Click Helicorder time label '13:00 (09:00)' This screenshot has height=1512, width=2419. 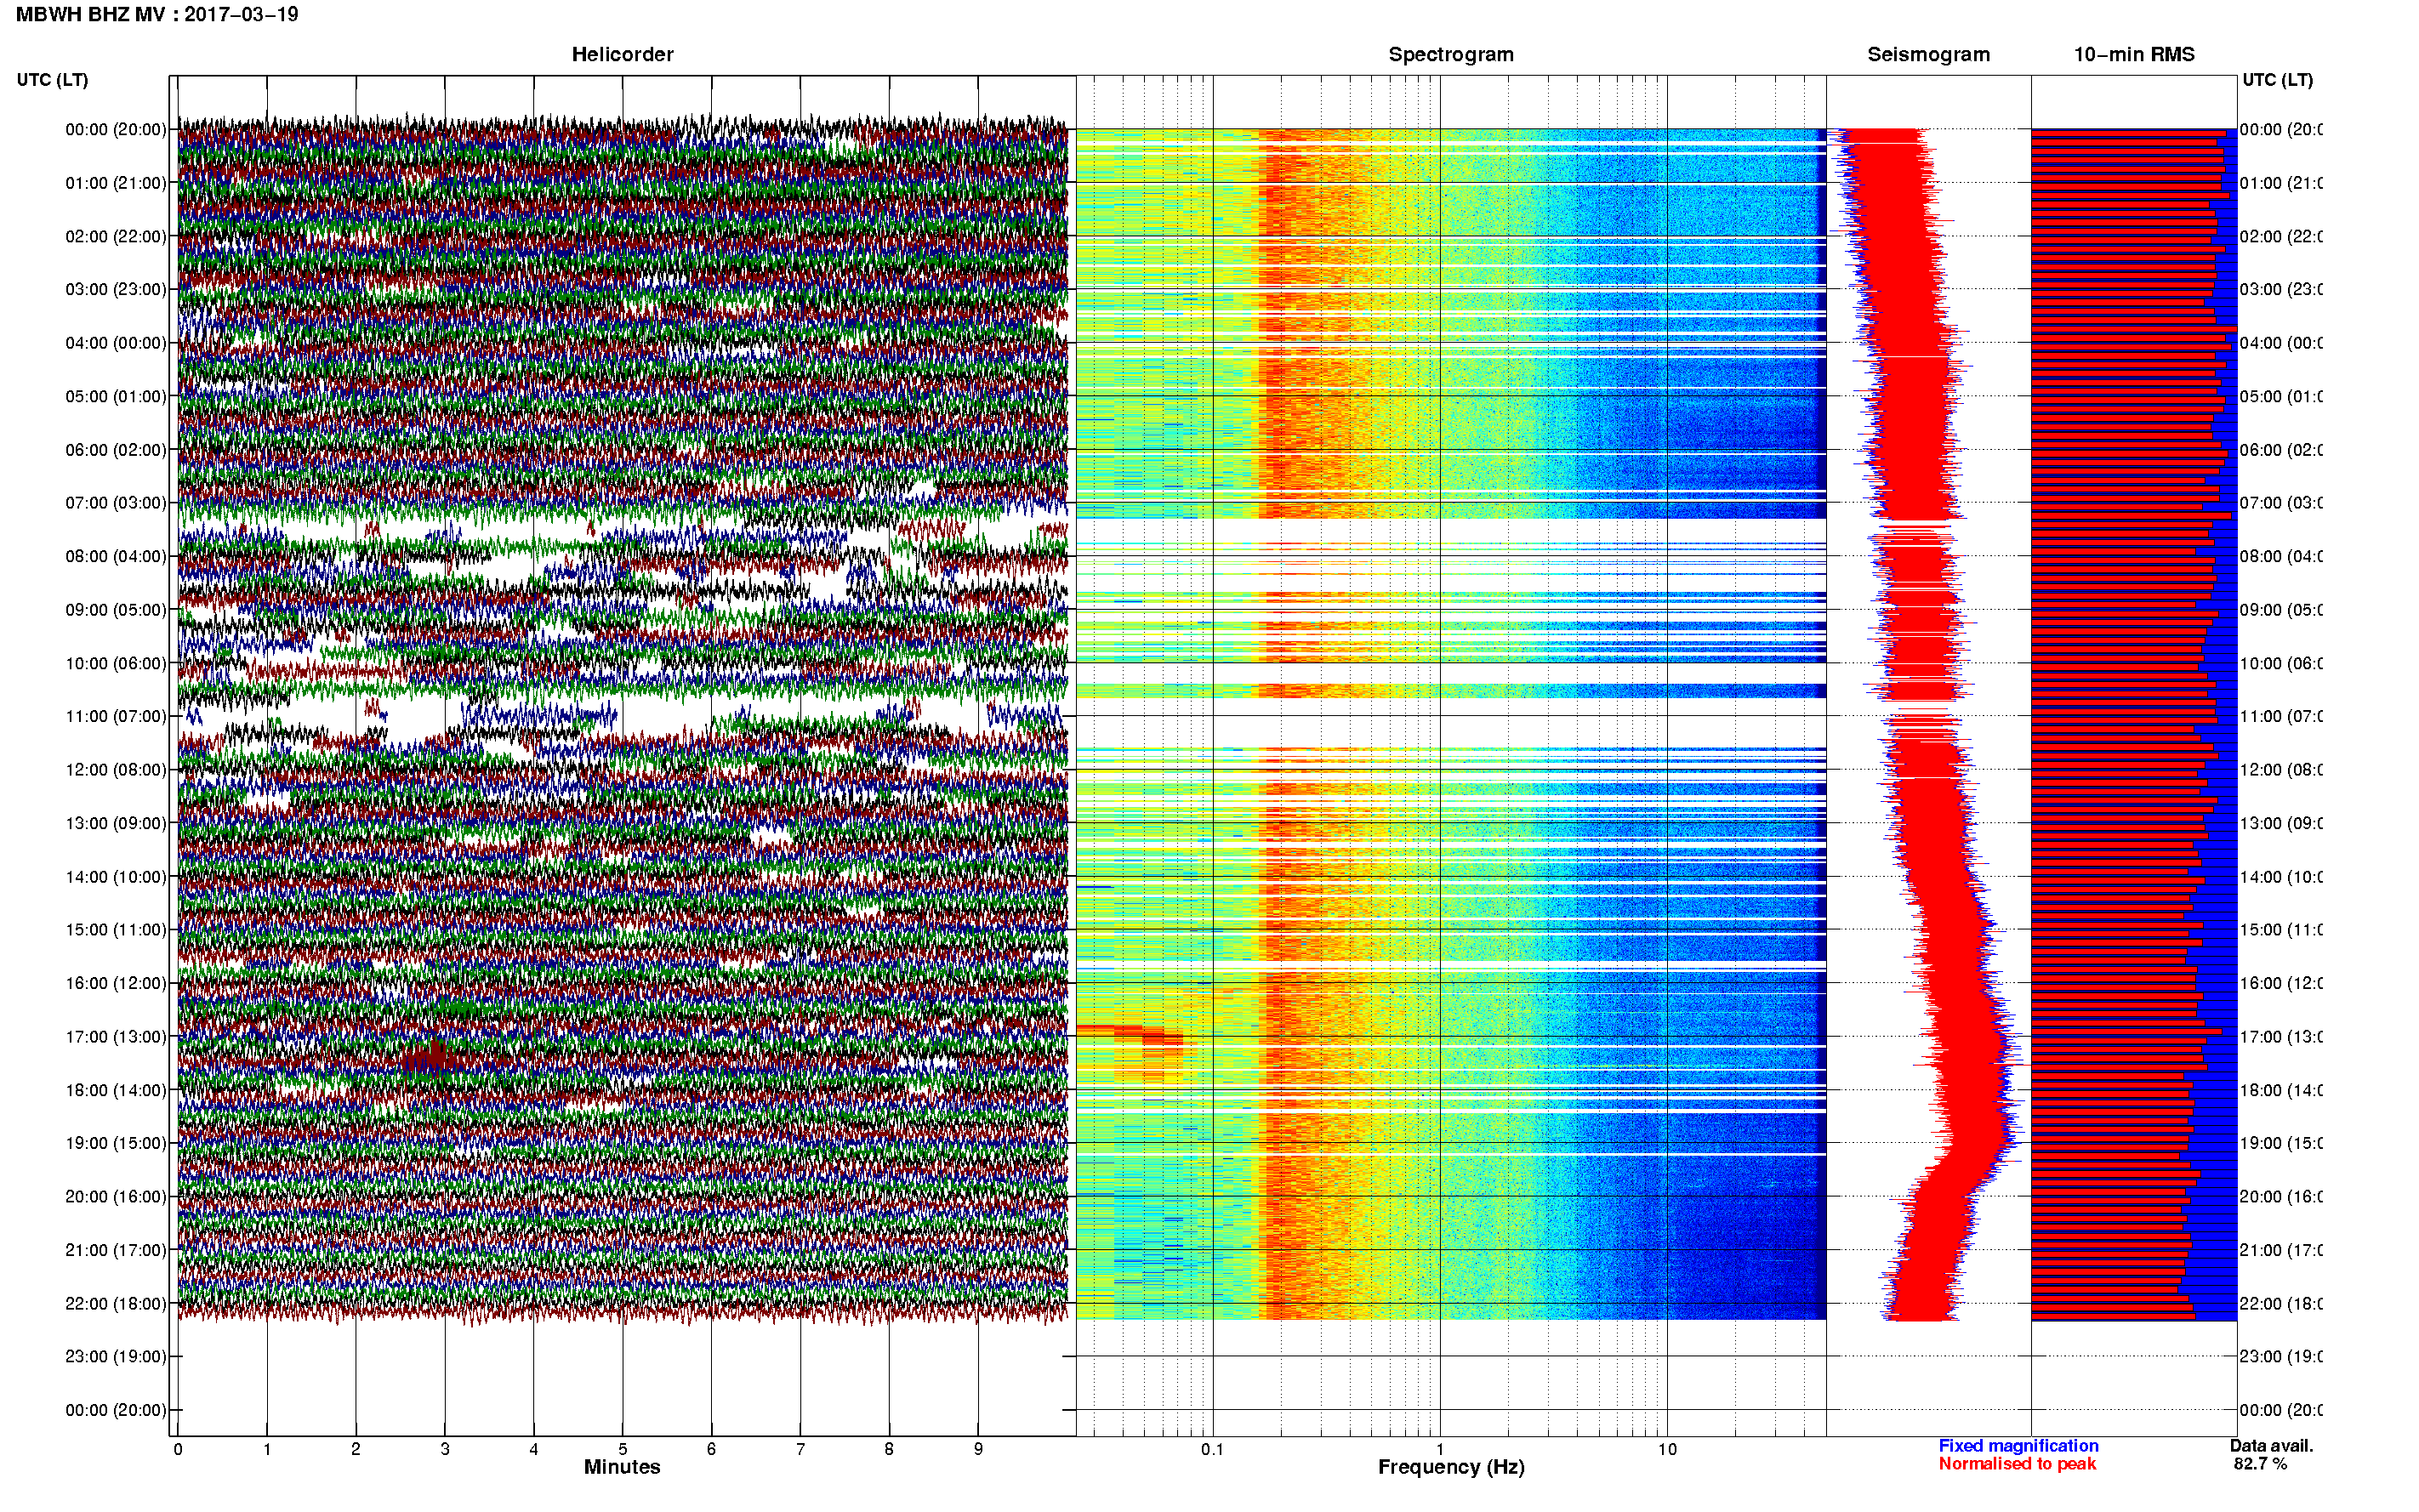click(x=116, y=823)
